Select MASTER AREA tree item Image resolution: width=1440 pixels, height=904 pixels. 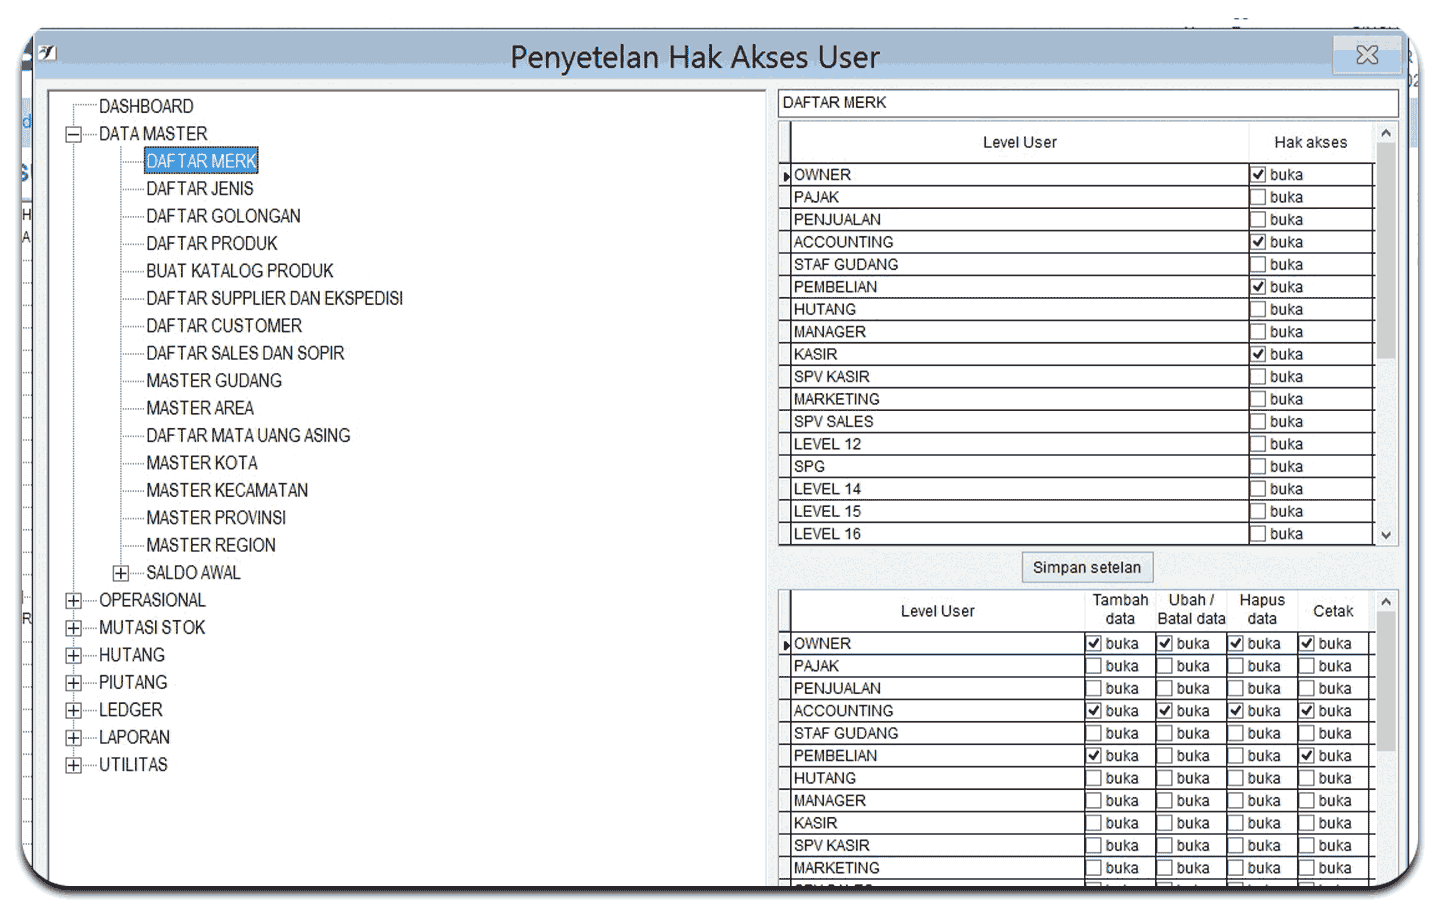coord(200,409)
